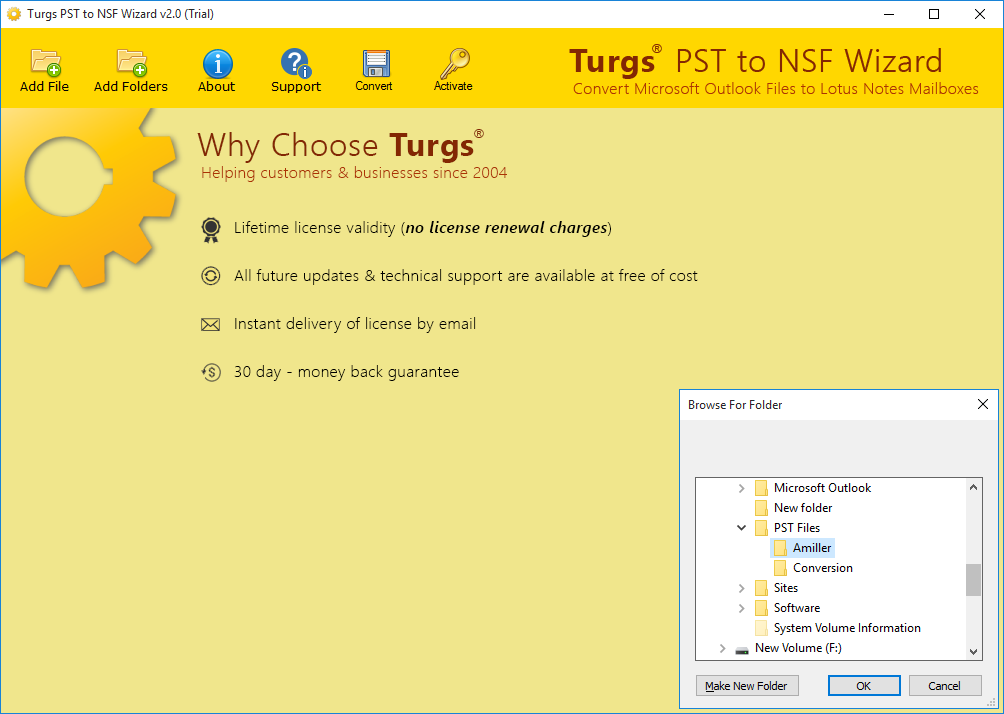Select the New Volume (F:) label

tap(798, 648)
